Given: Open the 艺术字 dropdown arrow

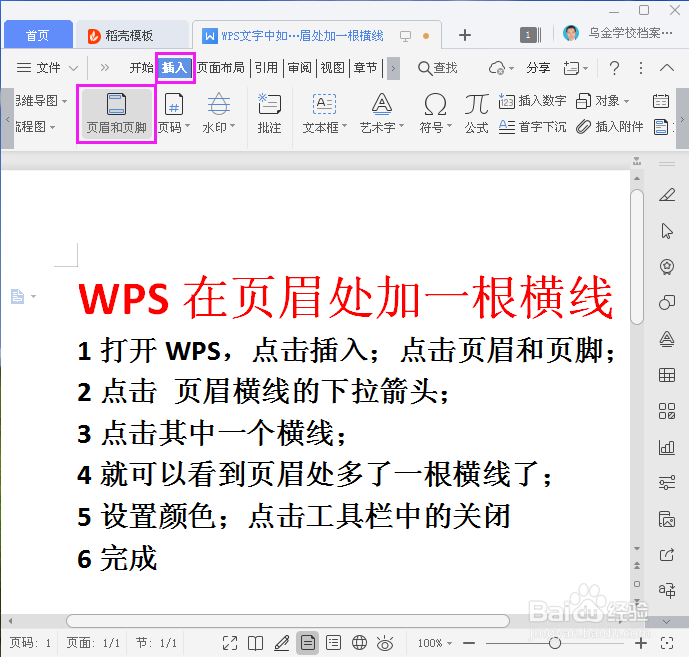Looking at the screenshot, I should pyautogui.click(x=401, y=126).
